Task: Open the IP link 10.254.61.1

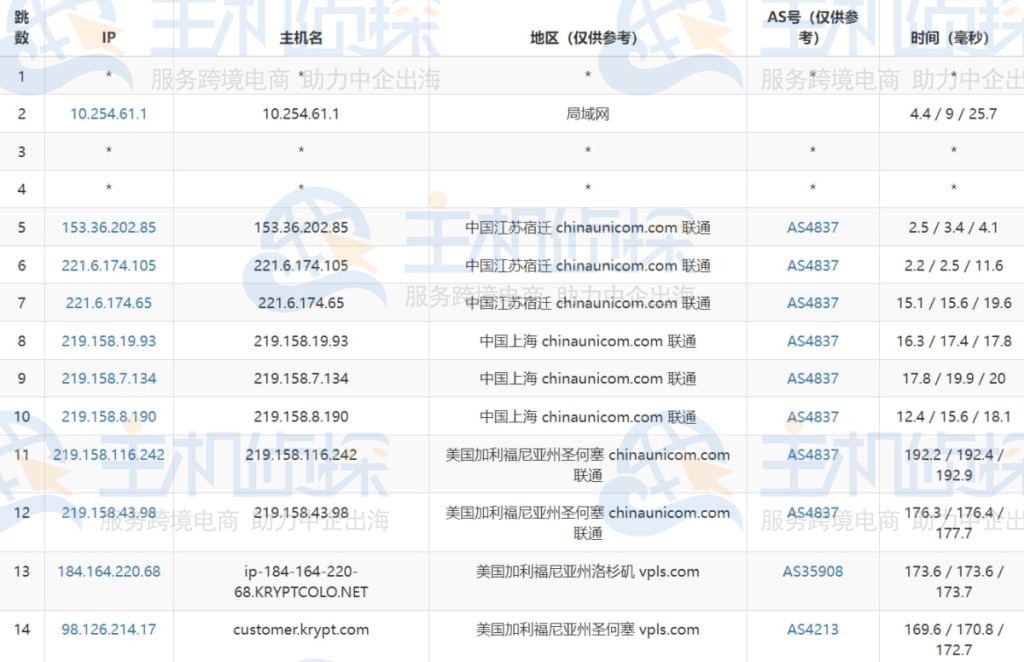Action: coord(108,114)
